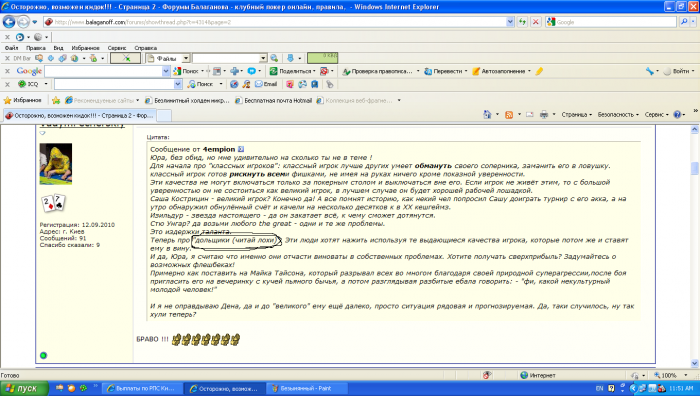Image resolution: width=700 pixels, height=396 pixels.
Task: Click the scrollbar down arrow
Action: pyautogui.click(x=694, y=363)
